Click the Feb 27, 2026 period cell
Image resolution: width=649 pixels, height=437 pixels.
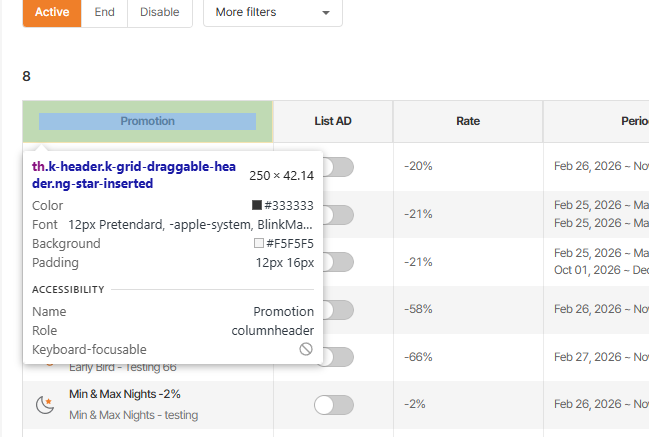point(600,357)
